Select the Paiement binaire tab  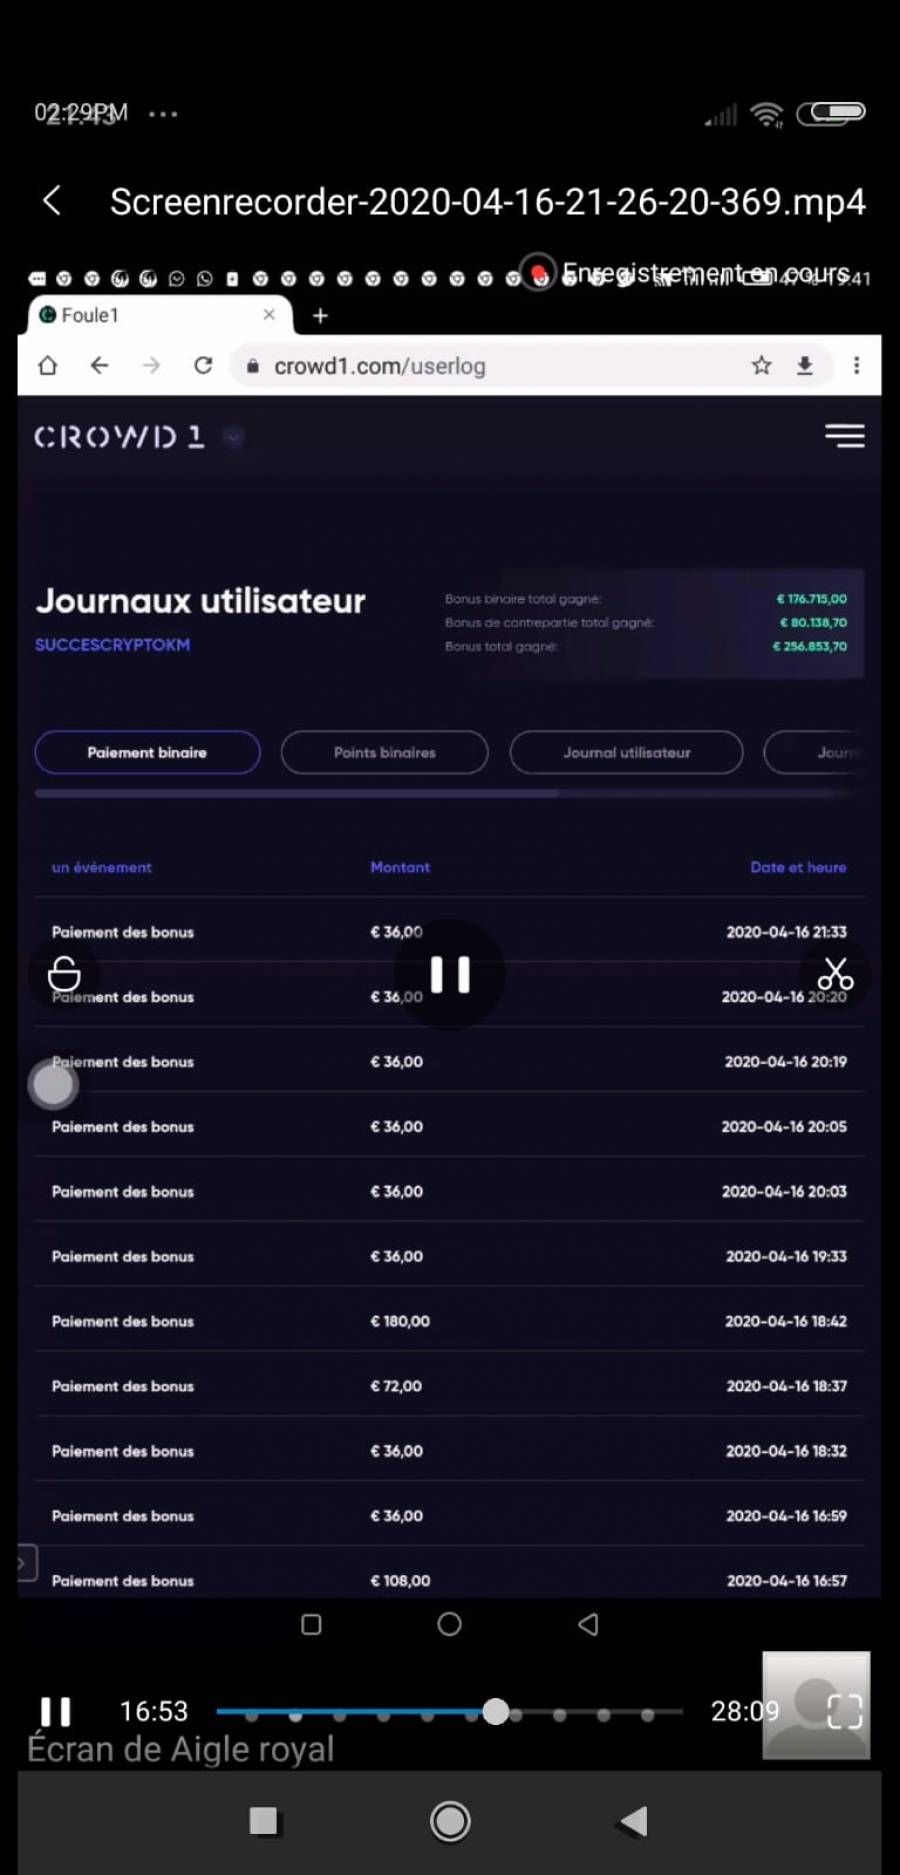pos(147,752)
